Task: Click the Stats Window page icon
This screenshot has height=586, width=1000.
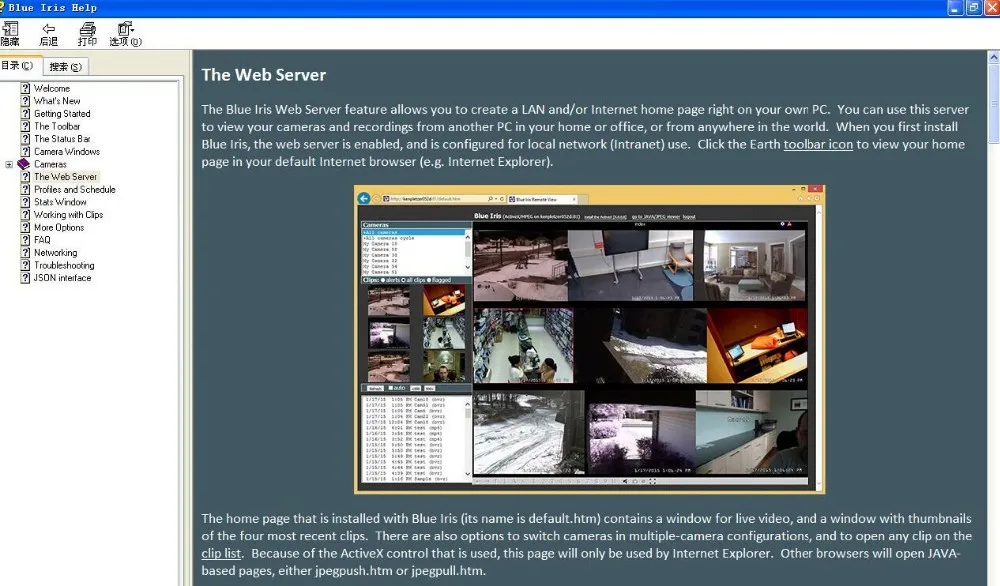Action: (x=26, y=202)
